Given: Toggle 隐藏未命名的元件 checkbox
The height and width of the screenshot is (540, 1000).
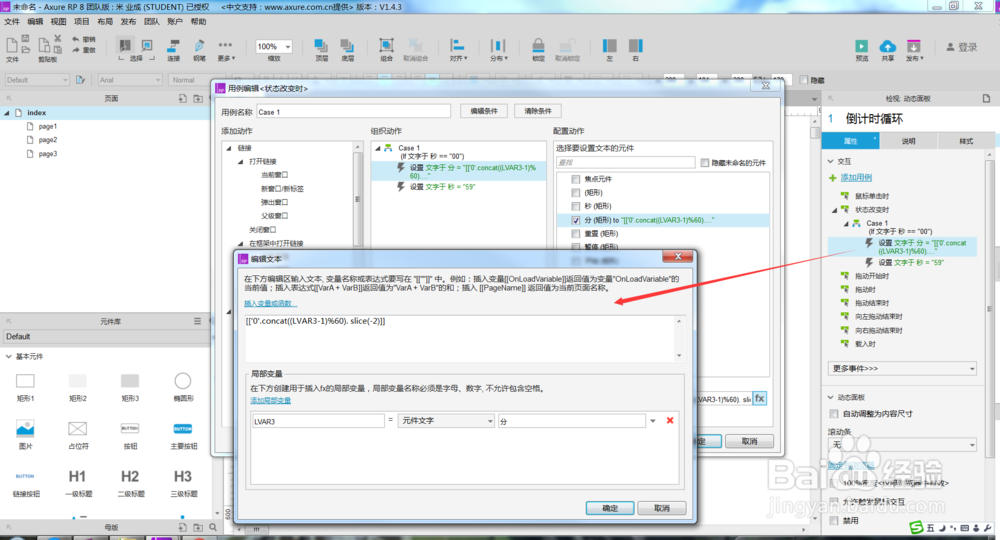Looking at the screenshot, I should click(x=705, y=163).
